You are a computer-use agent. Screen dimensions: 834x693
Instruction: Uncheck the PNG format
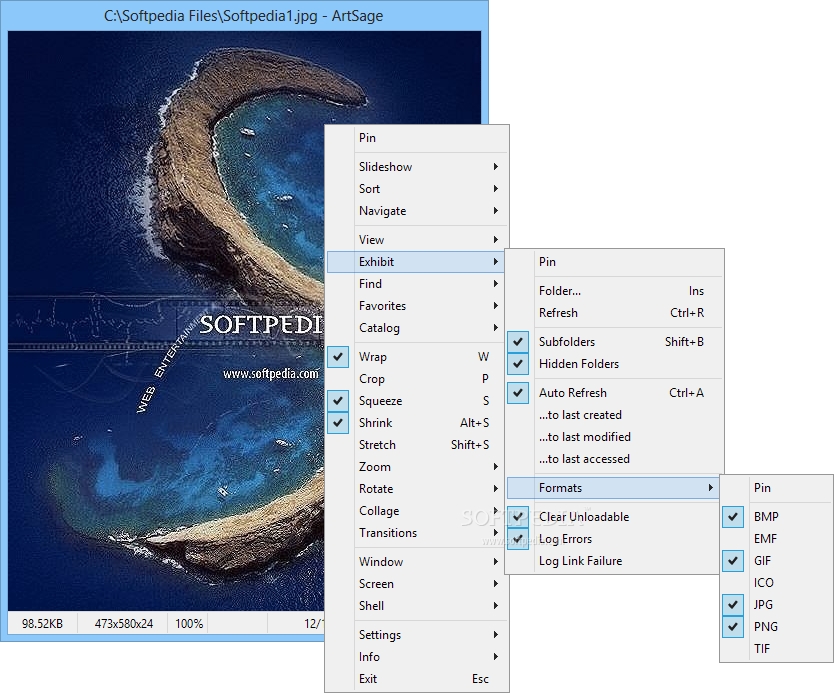coord(776,627)
